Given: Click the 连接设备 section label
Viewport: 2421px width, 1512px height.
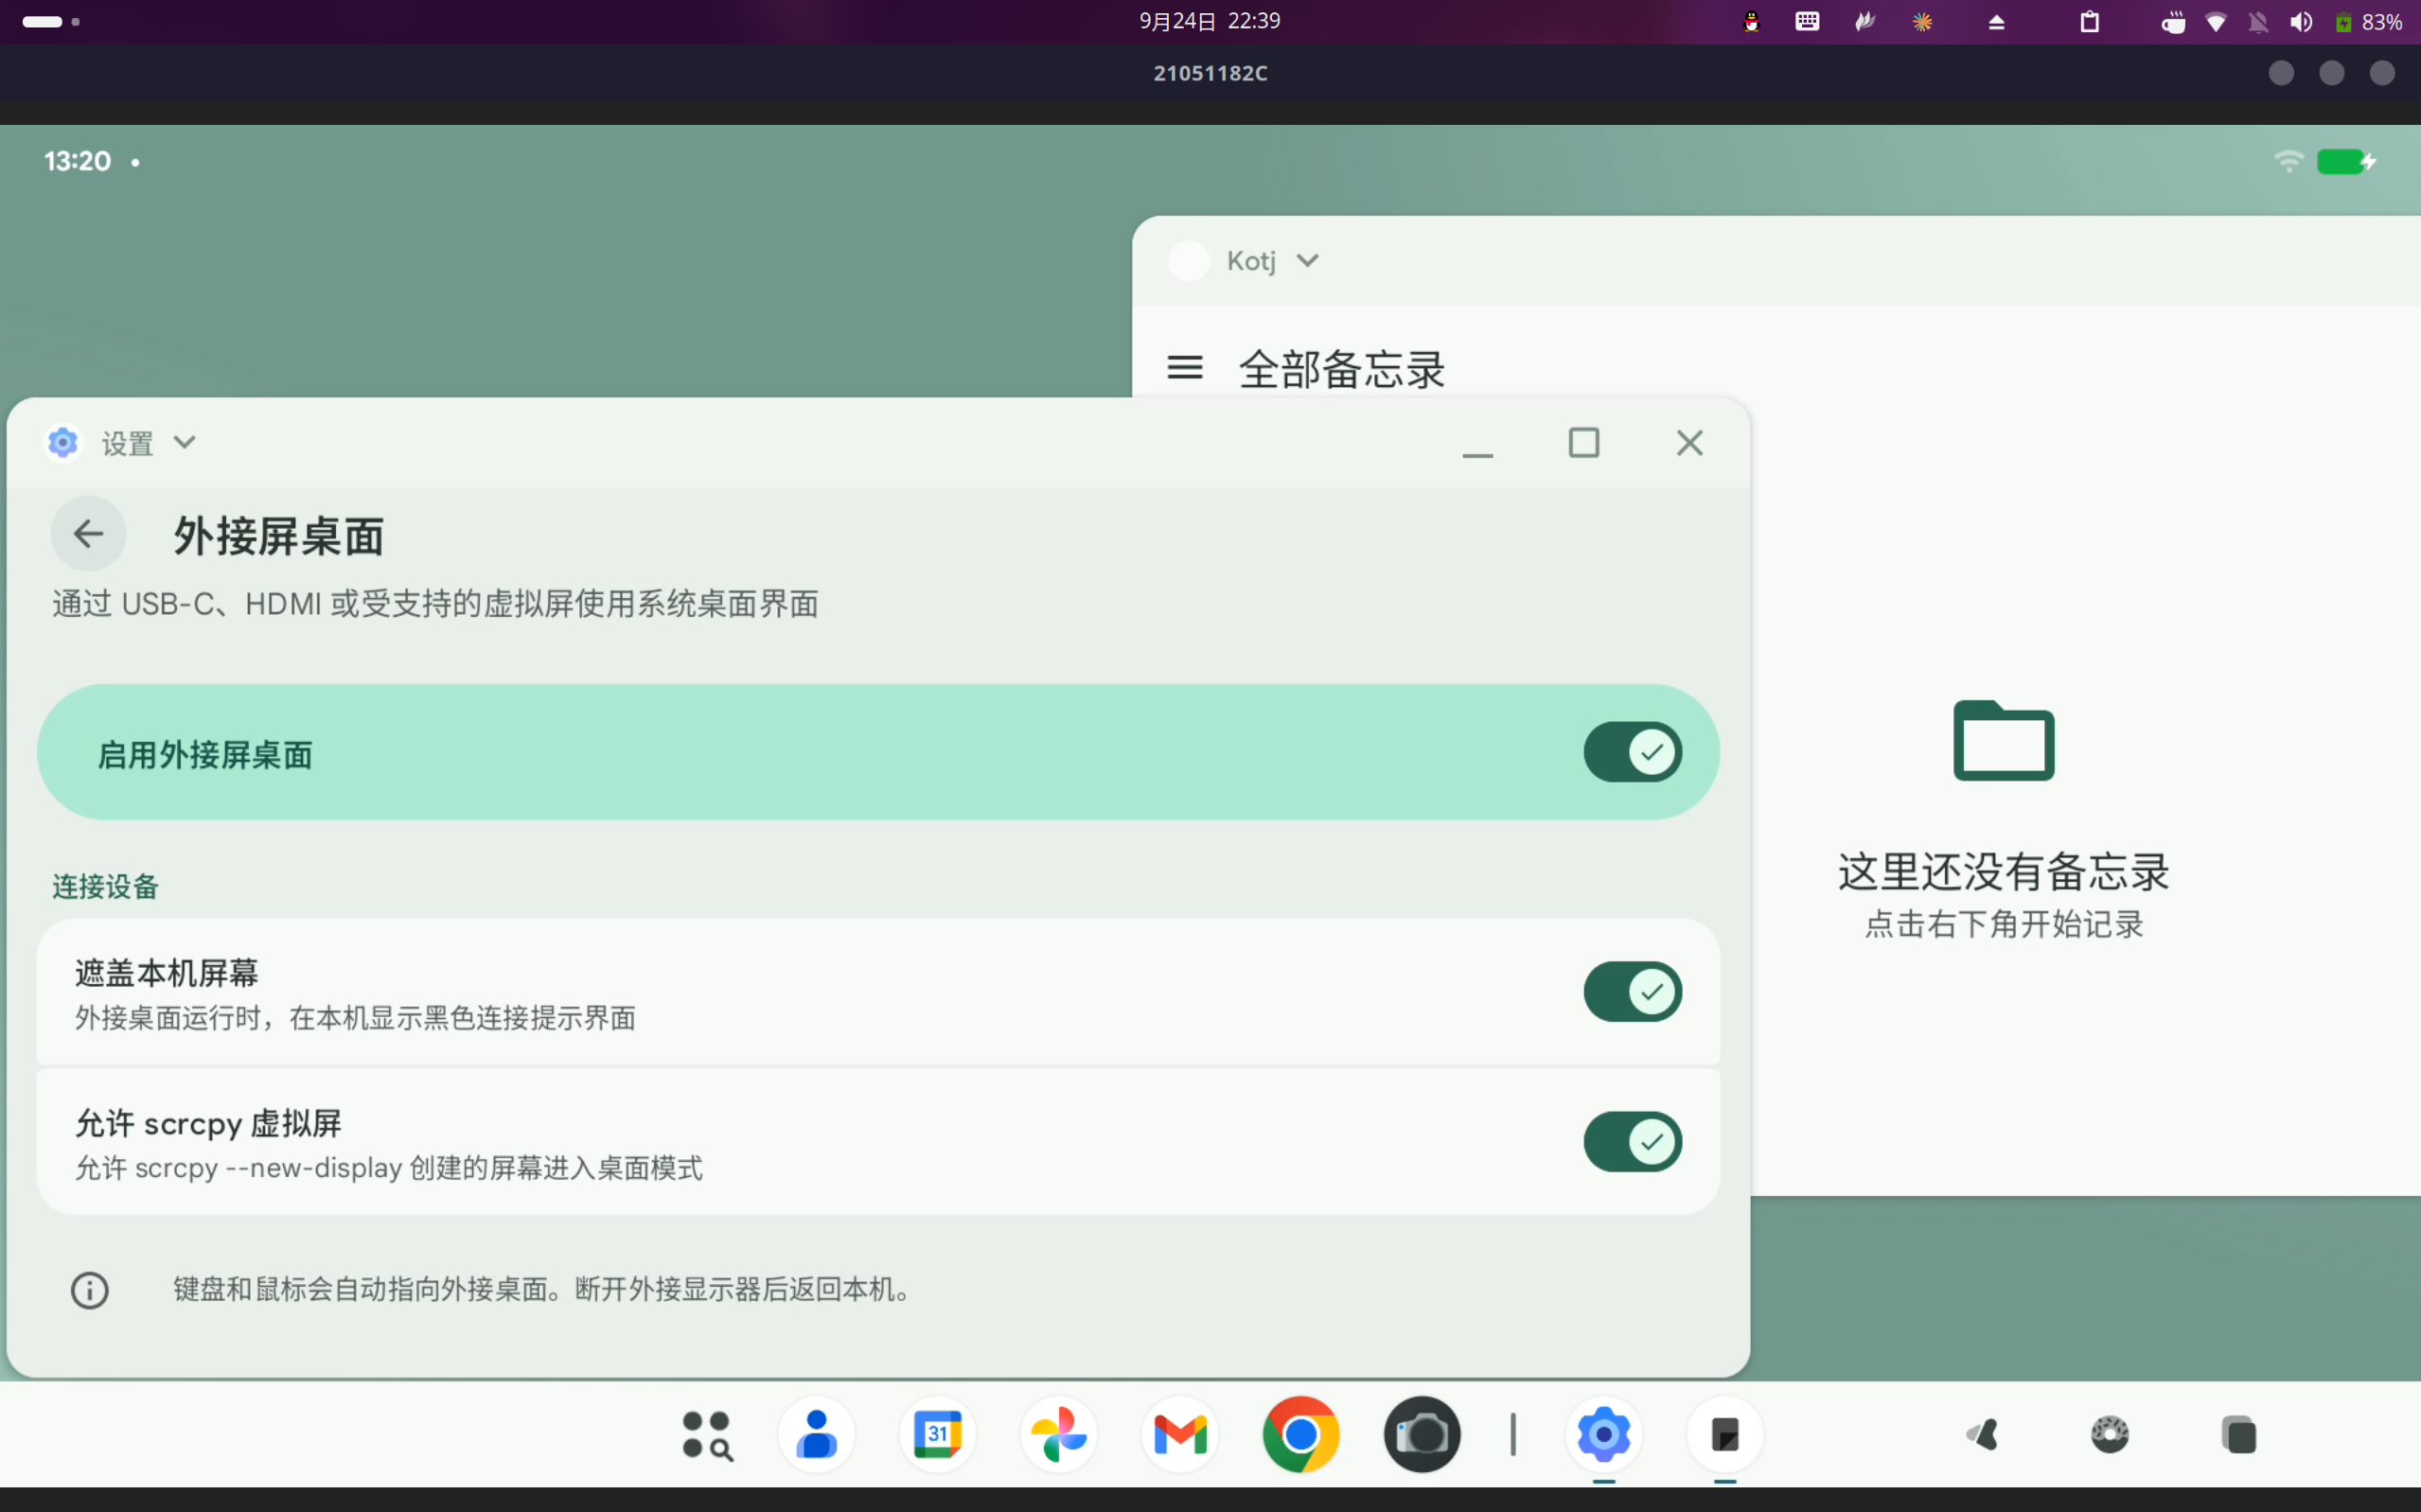Looking at the screenshot, I should coord(105,886).
